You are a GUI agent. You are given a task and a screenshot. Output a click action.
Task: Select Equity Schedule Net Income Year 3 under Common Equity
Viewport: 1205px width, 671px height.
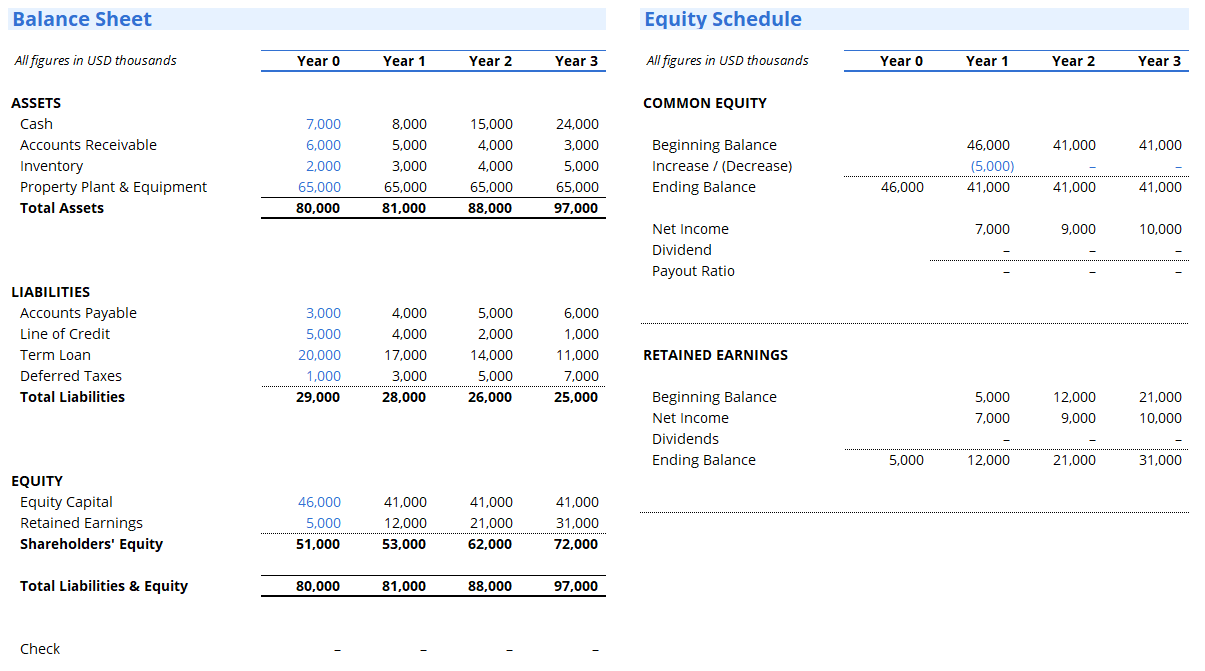1160,229
